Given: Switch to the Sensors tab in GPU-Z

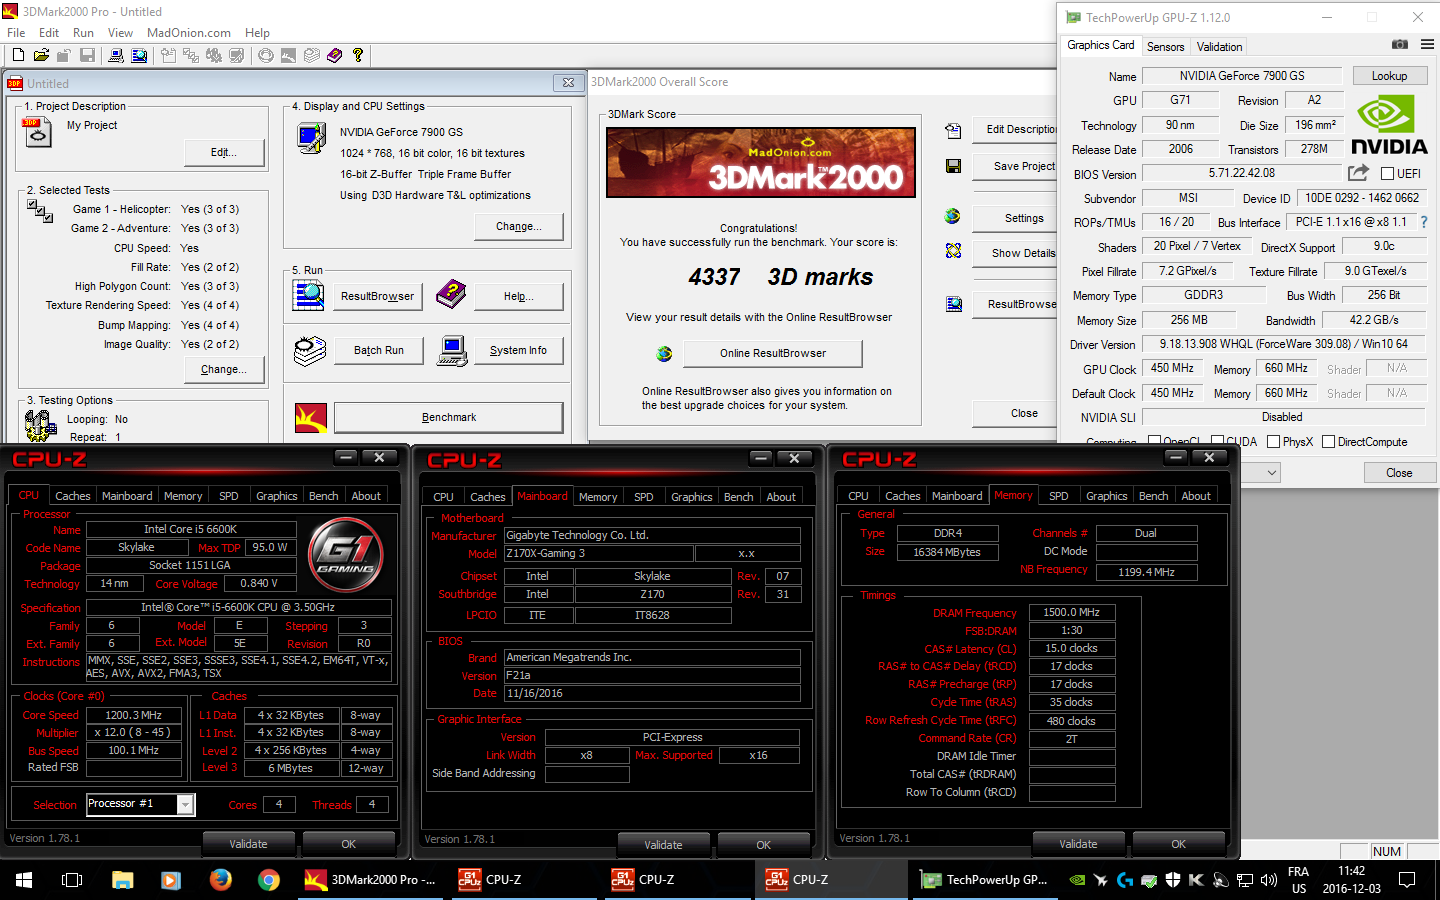Looking at the screenshot, I should [x=1165, y=47].
